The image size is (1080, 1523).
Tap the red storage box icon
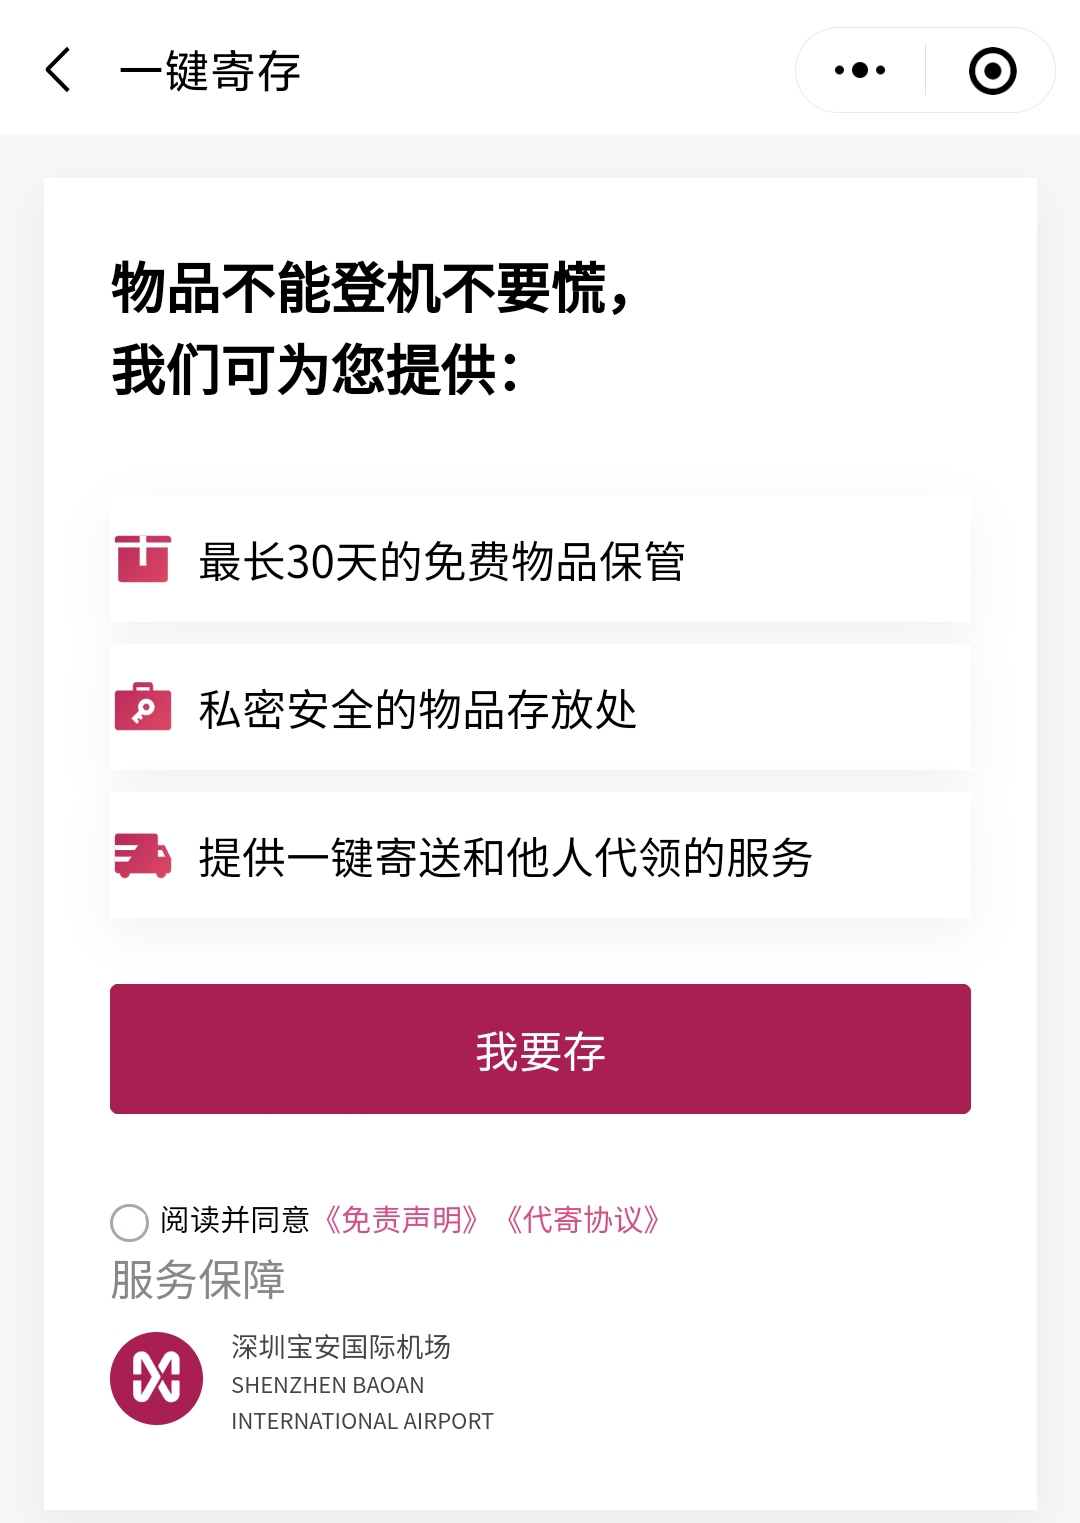[x=143, y=559]
